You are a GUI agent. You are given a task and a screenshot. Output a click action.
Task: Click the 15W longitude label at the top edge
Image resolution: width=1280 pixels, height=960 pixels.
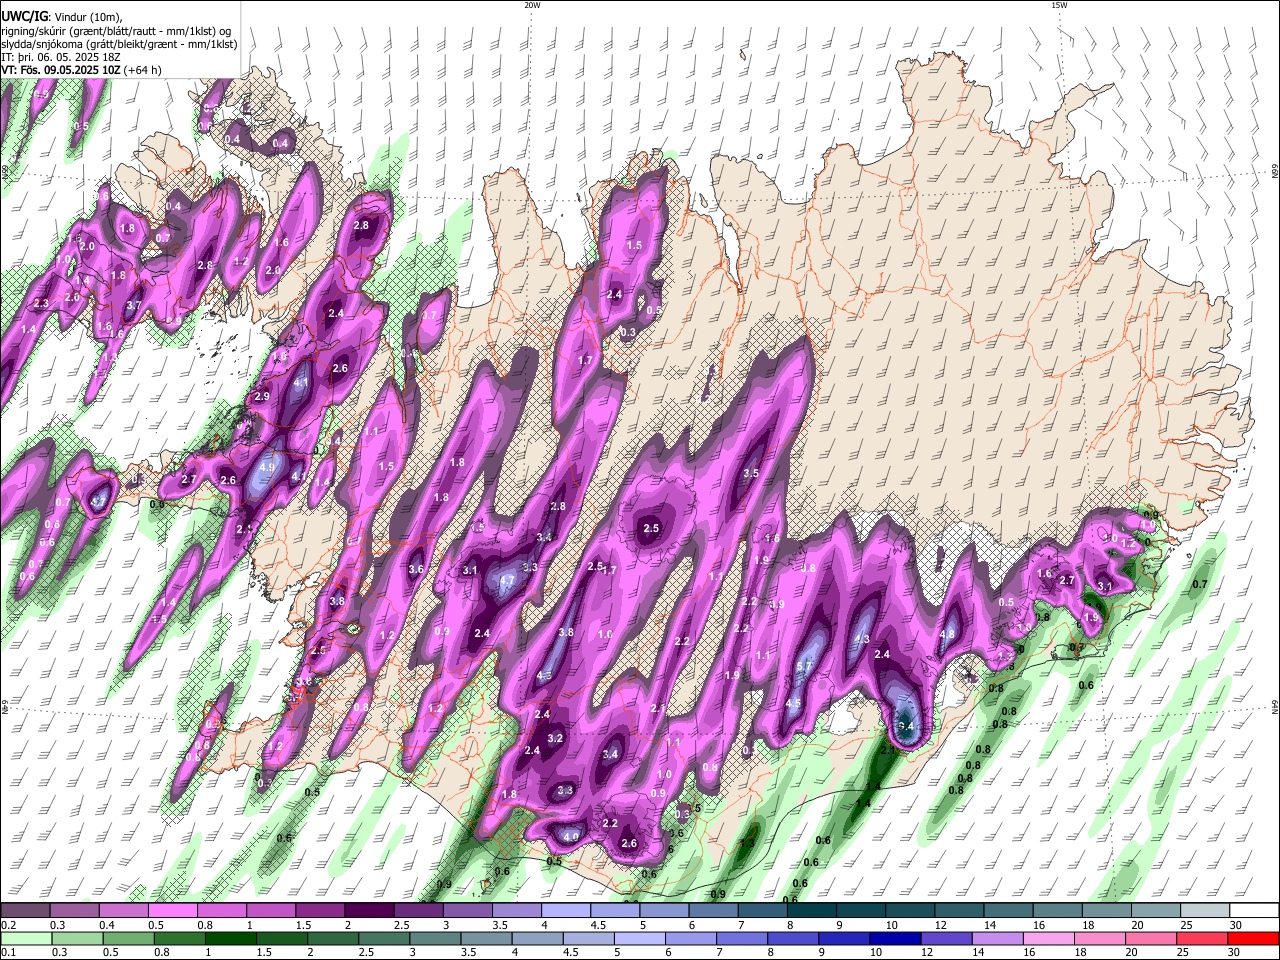[1059, 5]
